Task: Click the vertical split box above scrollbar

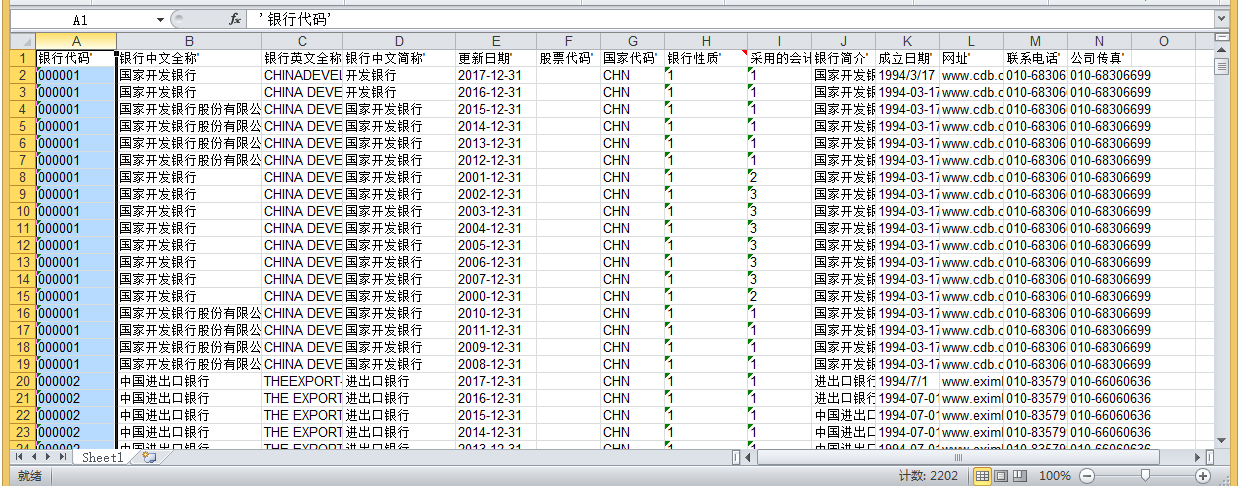Action: 1221,38
